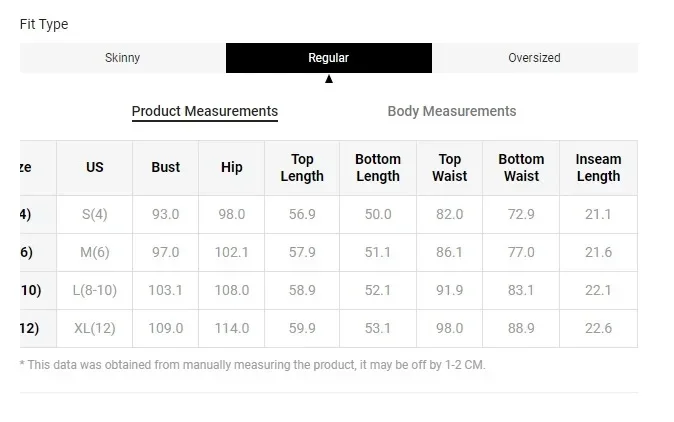
Task: Select the XL(12) size row
Action: click(329, 328)
